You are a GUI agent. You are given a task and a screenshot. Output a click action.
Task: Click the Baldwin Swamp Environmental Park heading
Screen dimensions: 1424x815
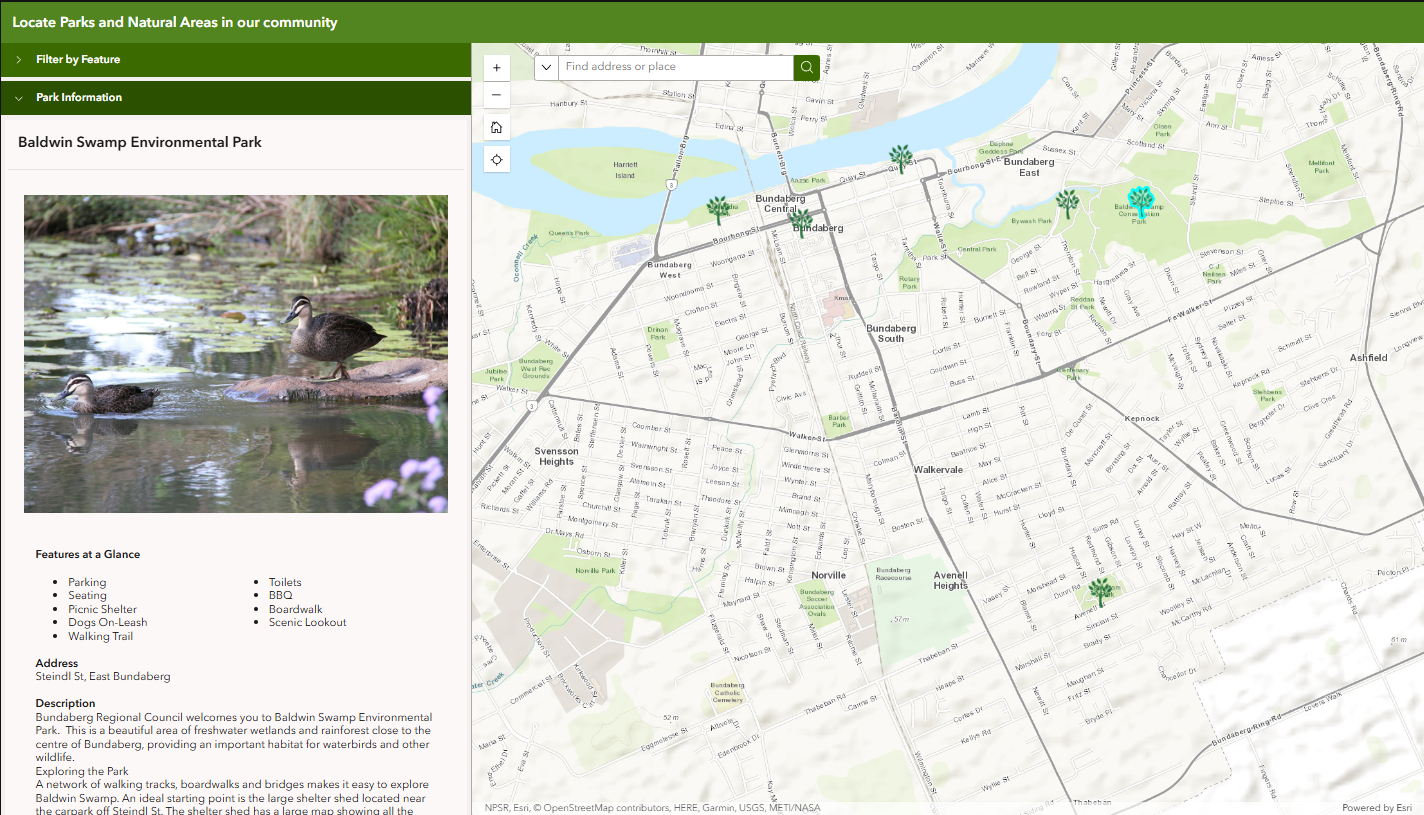tap(140, 142)
